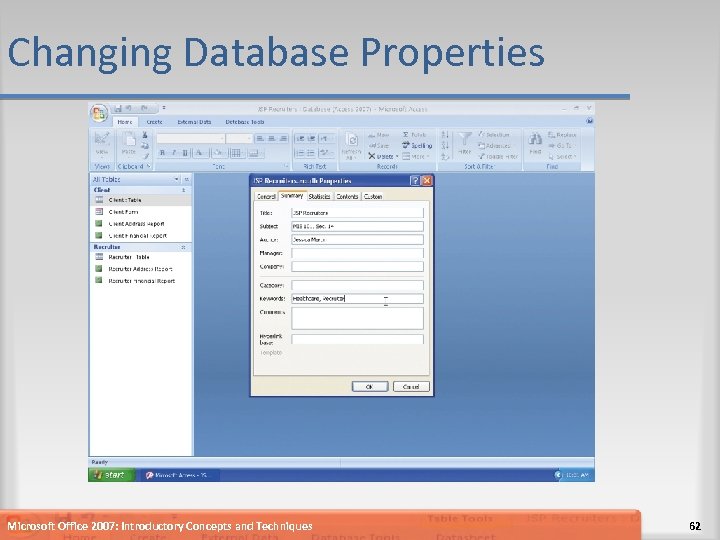Click the round Office Button

pos(99,113)
